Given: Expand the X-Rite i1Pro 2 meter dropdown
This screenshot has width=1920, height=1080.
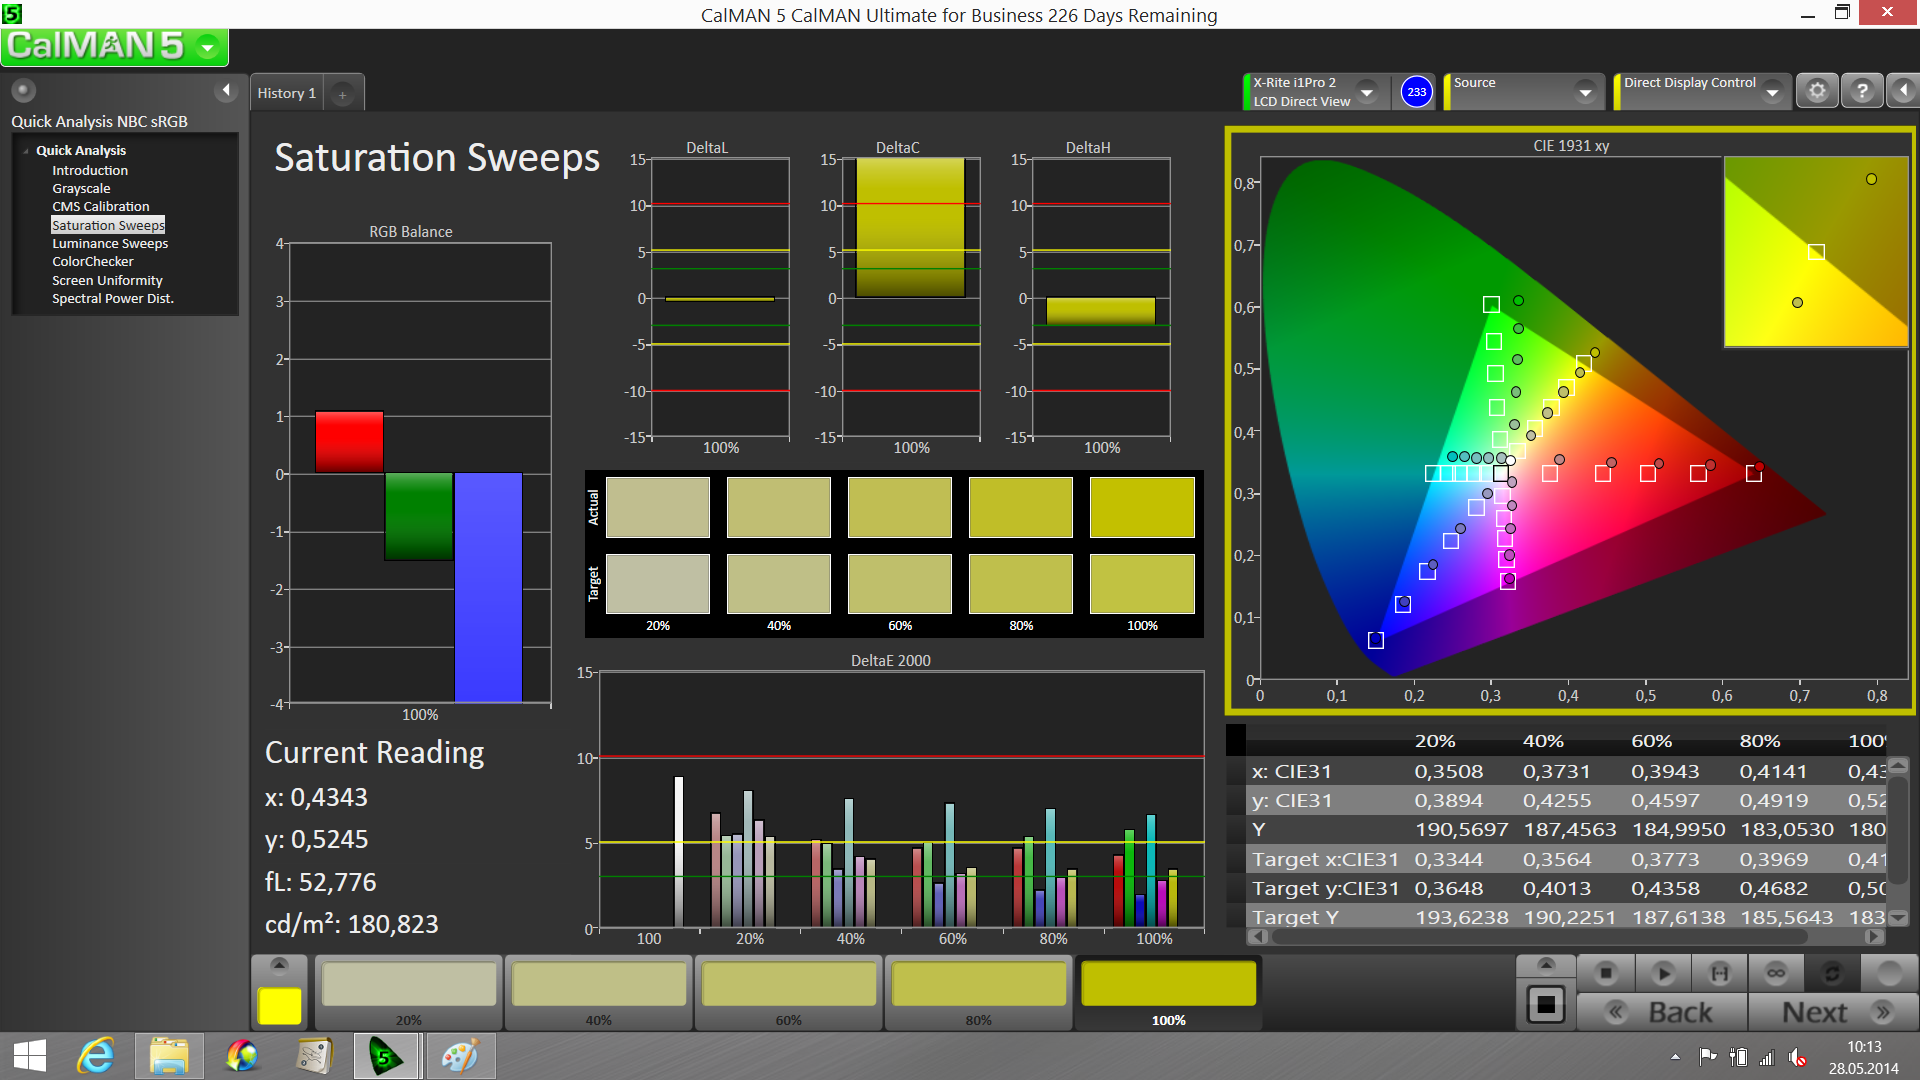Looking at the screenshot, I should coord(1366,92).
